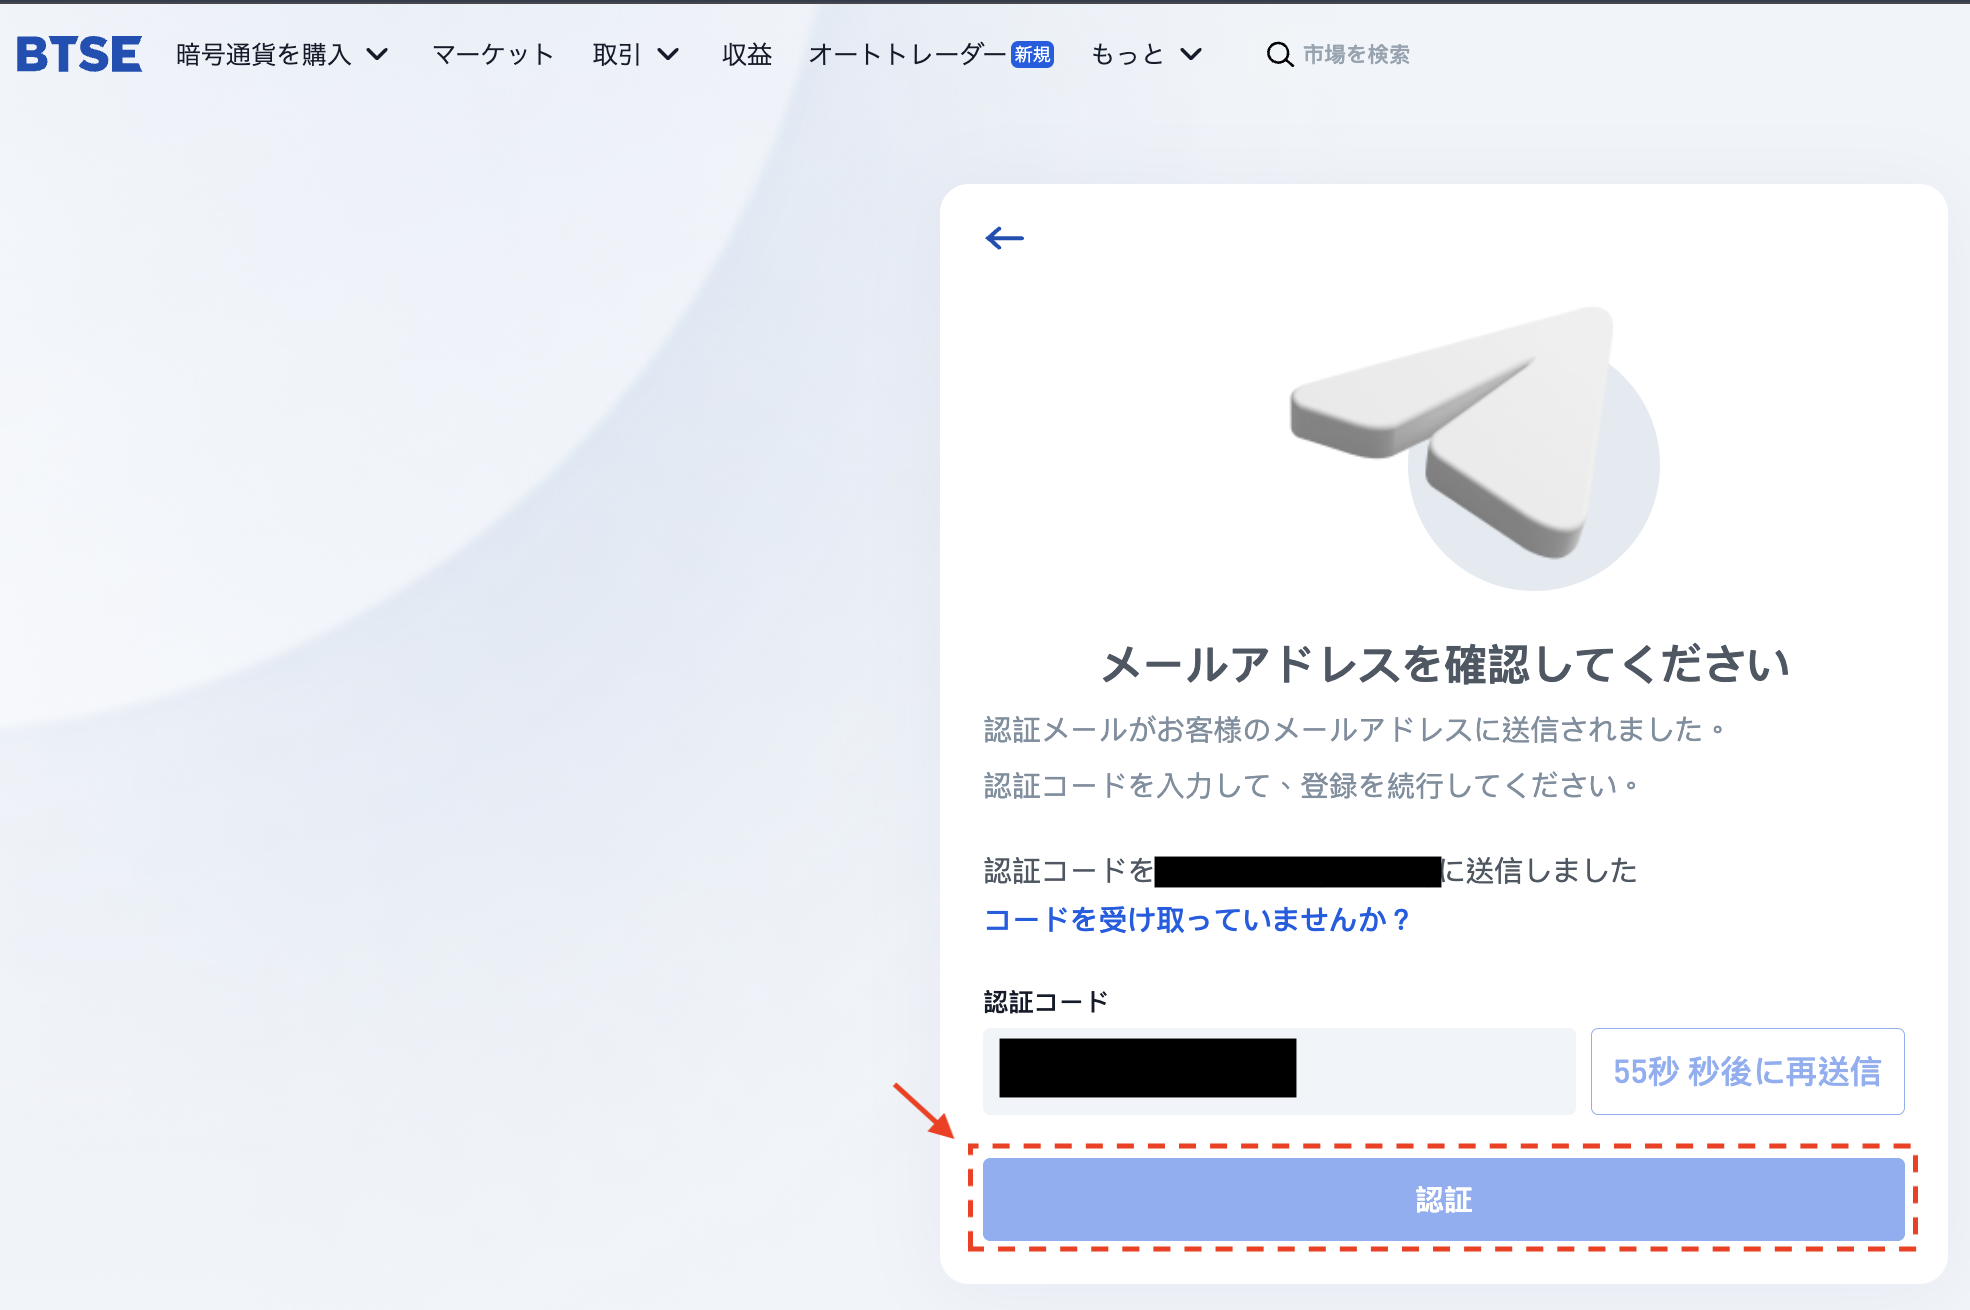The width and height of the screenshot is (1970, 1310).
Task: Click the BTSE logo
Action: 79,54
